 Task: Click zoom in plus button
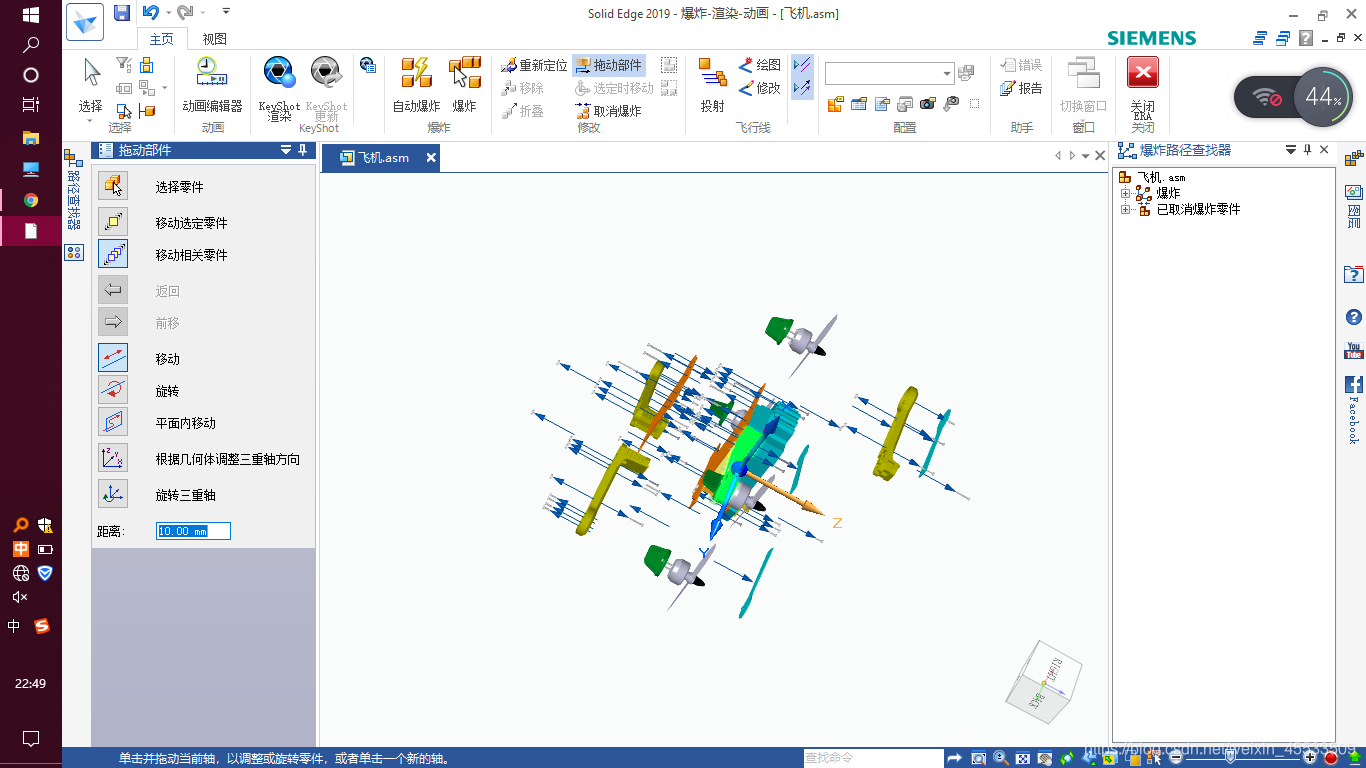[x=1310, y=759]
